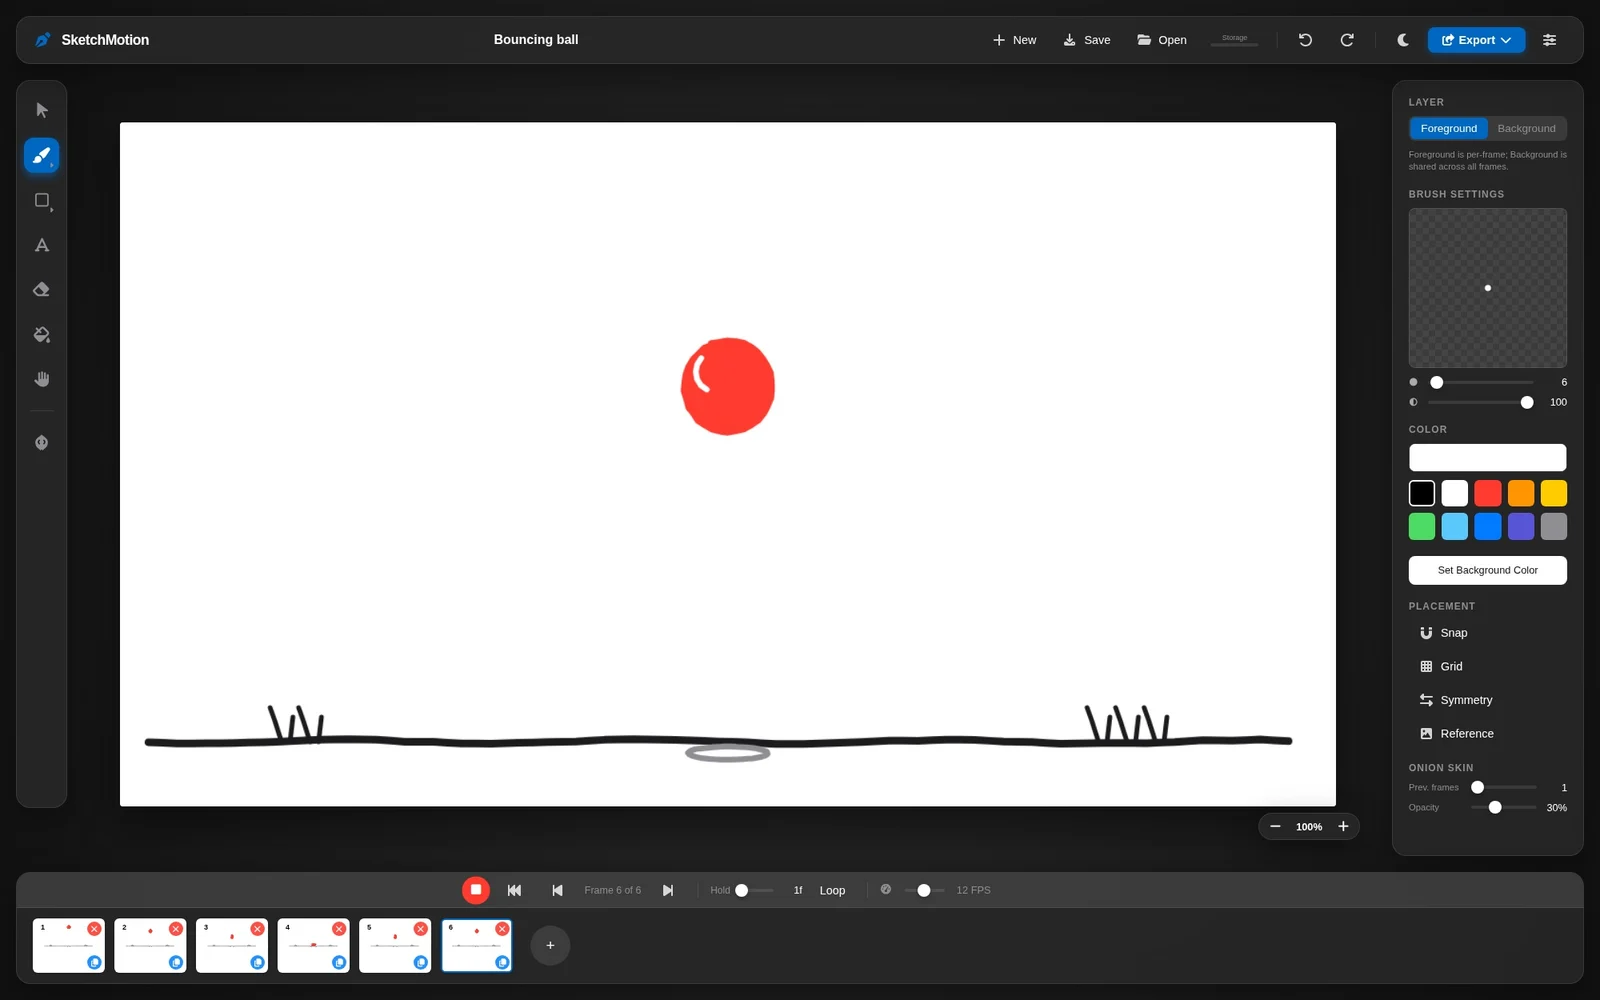The height and width of the screenshot is (1000, 1600).
Task: Open the settings sliders icon
Action: point(1549,40)
